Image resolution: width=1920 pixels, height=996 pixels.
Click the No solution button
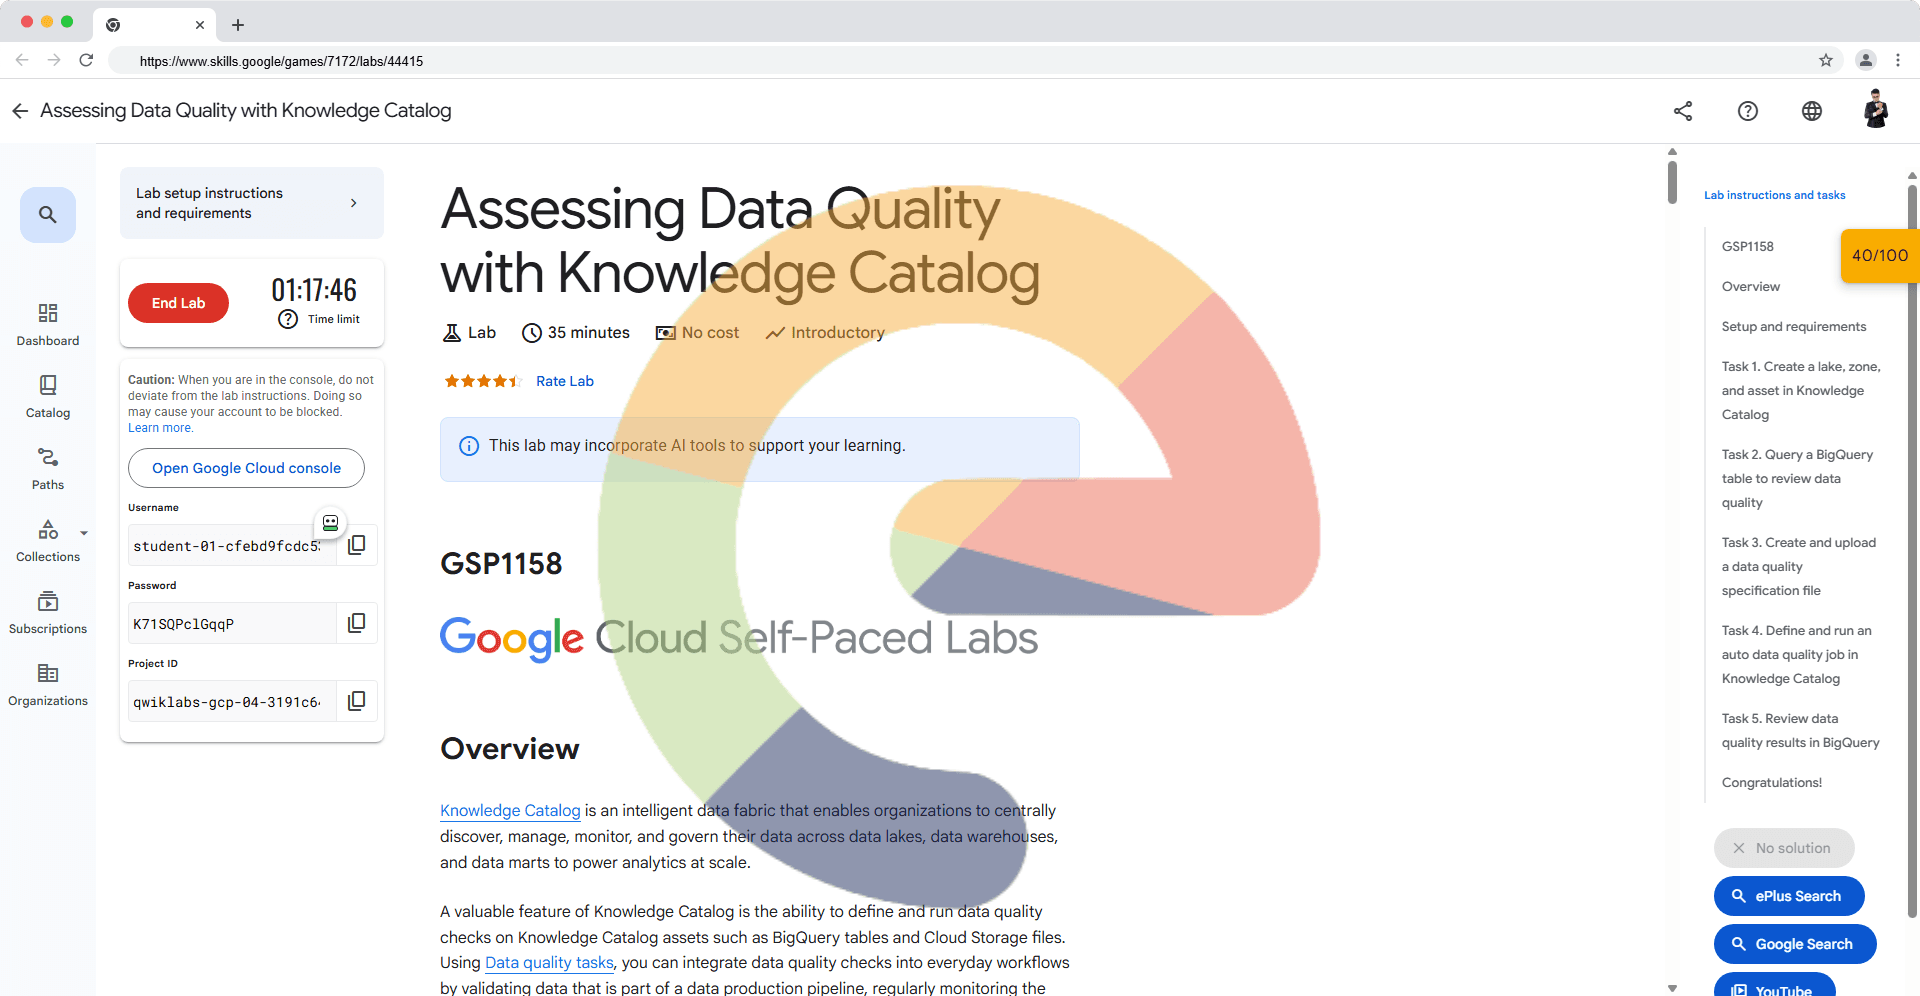1783,848
